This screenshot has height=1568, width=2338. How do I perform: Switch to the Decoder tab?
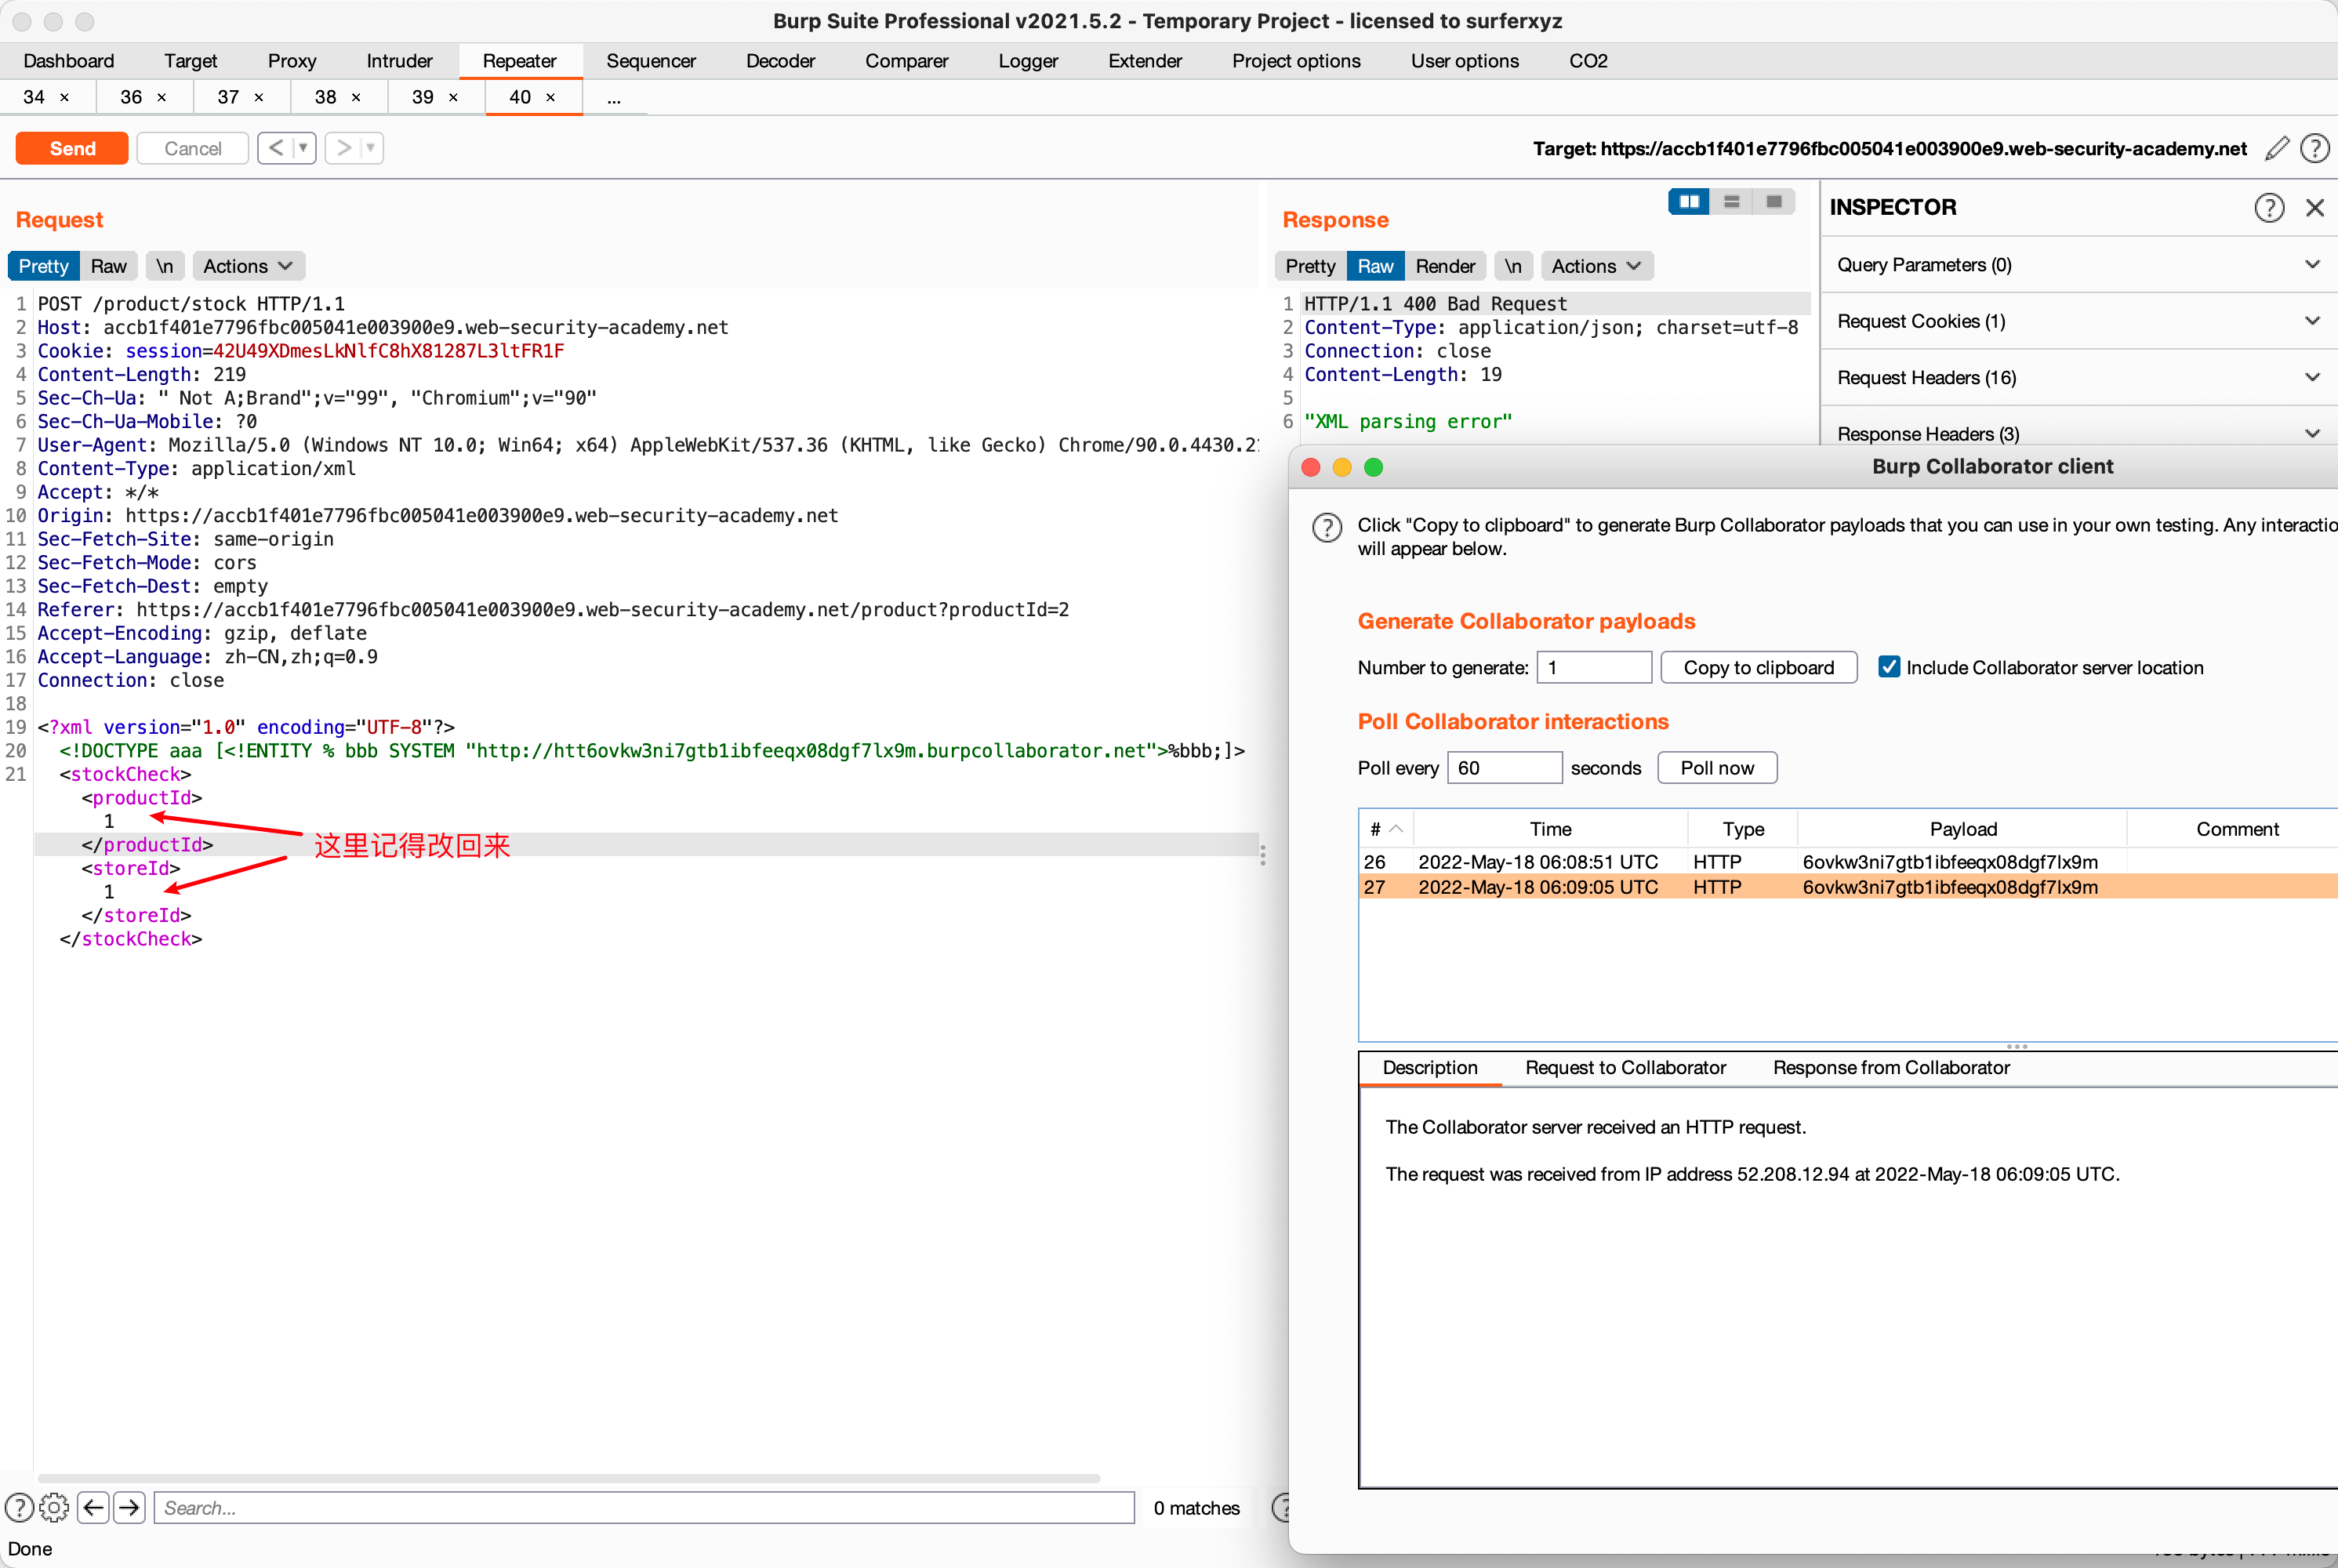(x=780, y=61)
